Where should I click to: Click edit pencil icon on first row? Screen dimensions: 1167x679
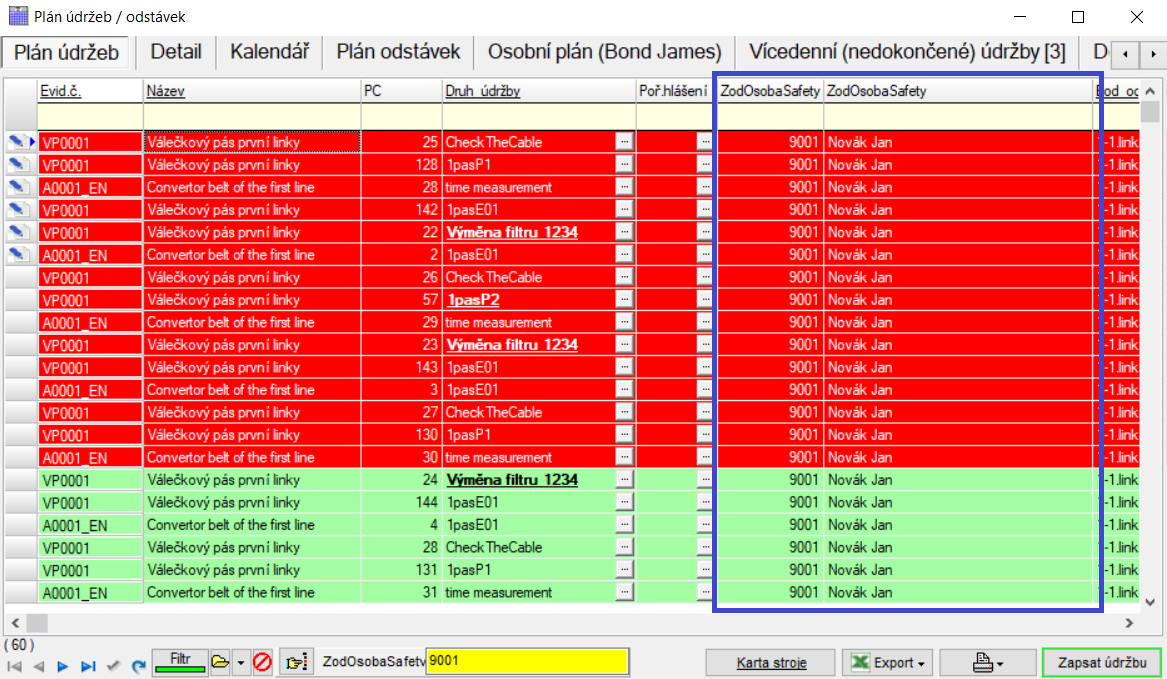tap(18, 142)
